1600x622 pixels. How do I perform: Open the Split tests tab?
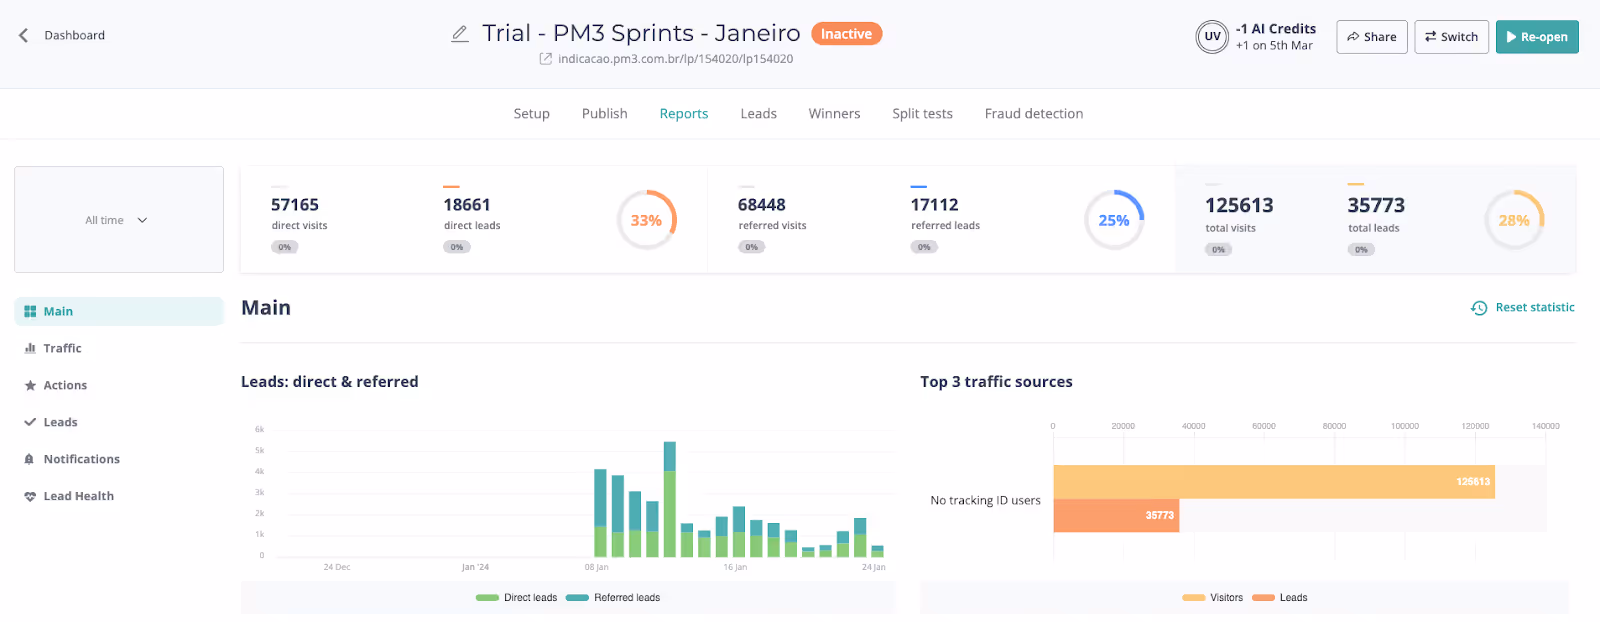click(923, 114)
